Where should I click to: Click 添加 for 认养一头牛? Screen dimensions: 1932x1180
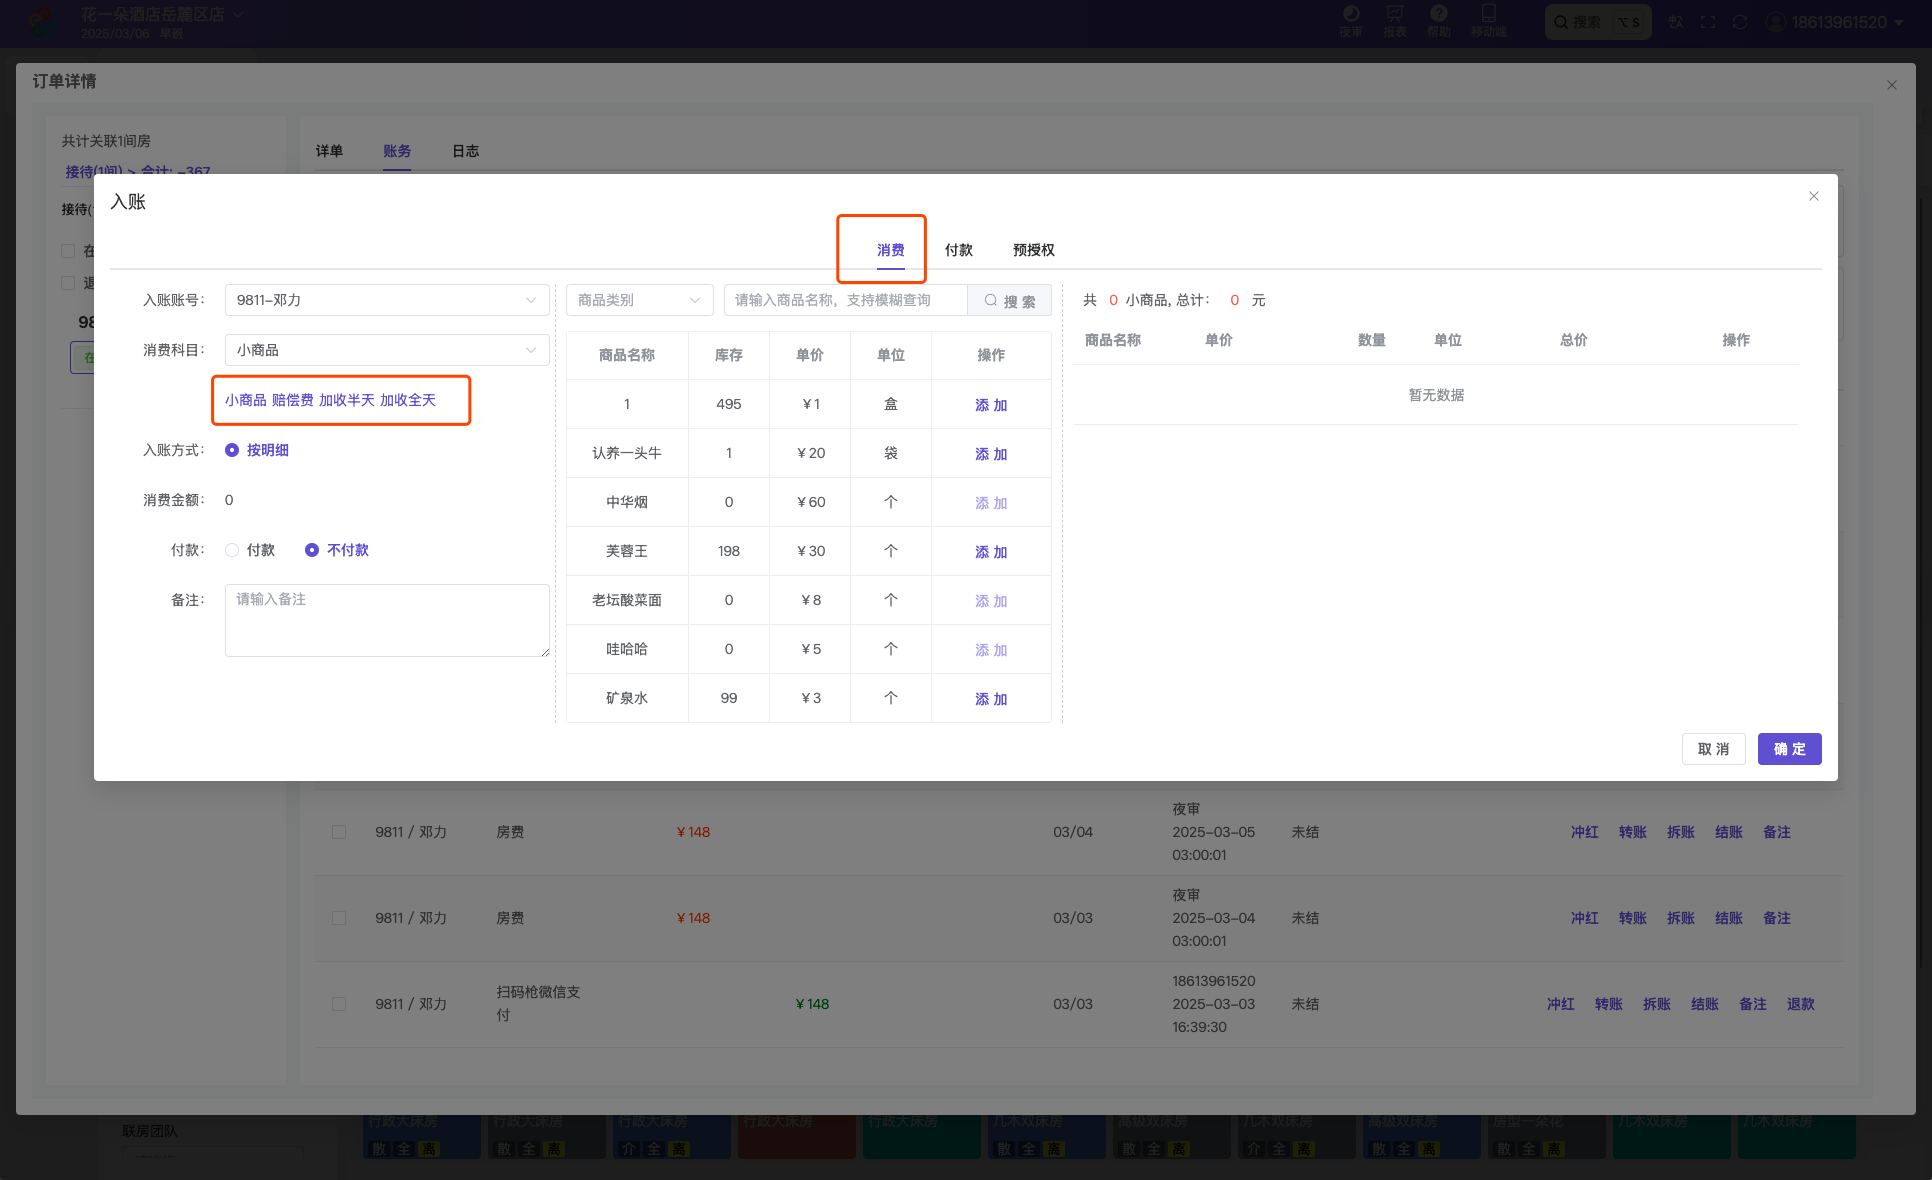coord(991,454)
